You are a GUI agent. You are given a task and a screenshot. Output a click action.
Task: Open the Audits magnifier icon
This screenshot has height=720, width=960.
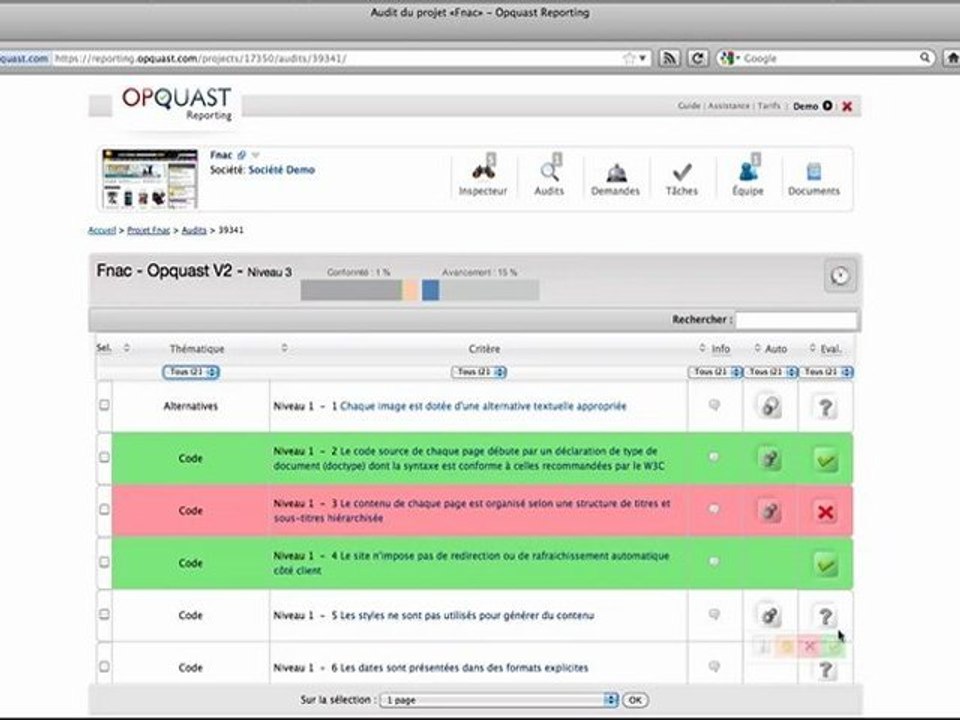[x=549, y=171]
